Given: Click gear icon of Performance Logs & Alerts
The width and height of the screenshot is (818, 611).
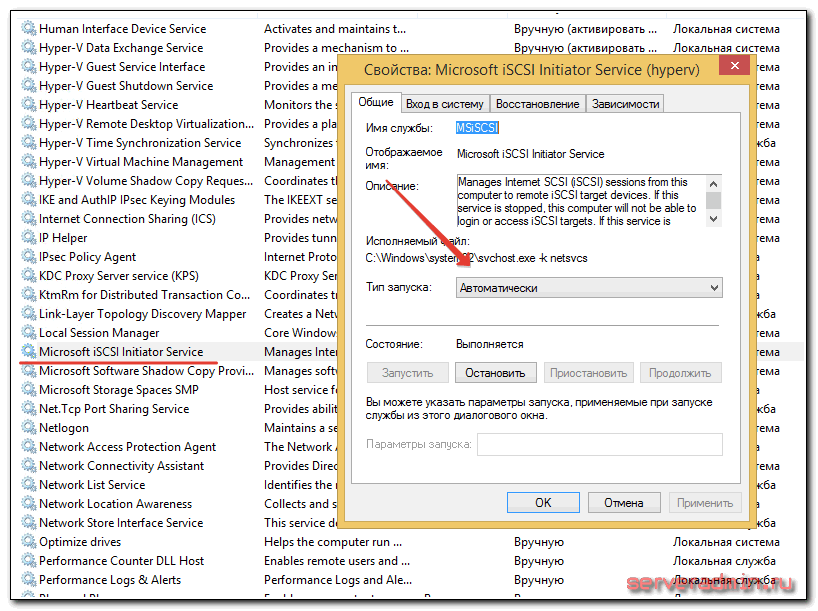Looking at the screenshot, I should click(28, 580).
